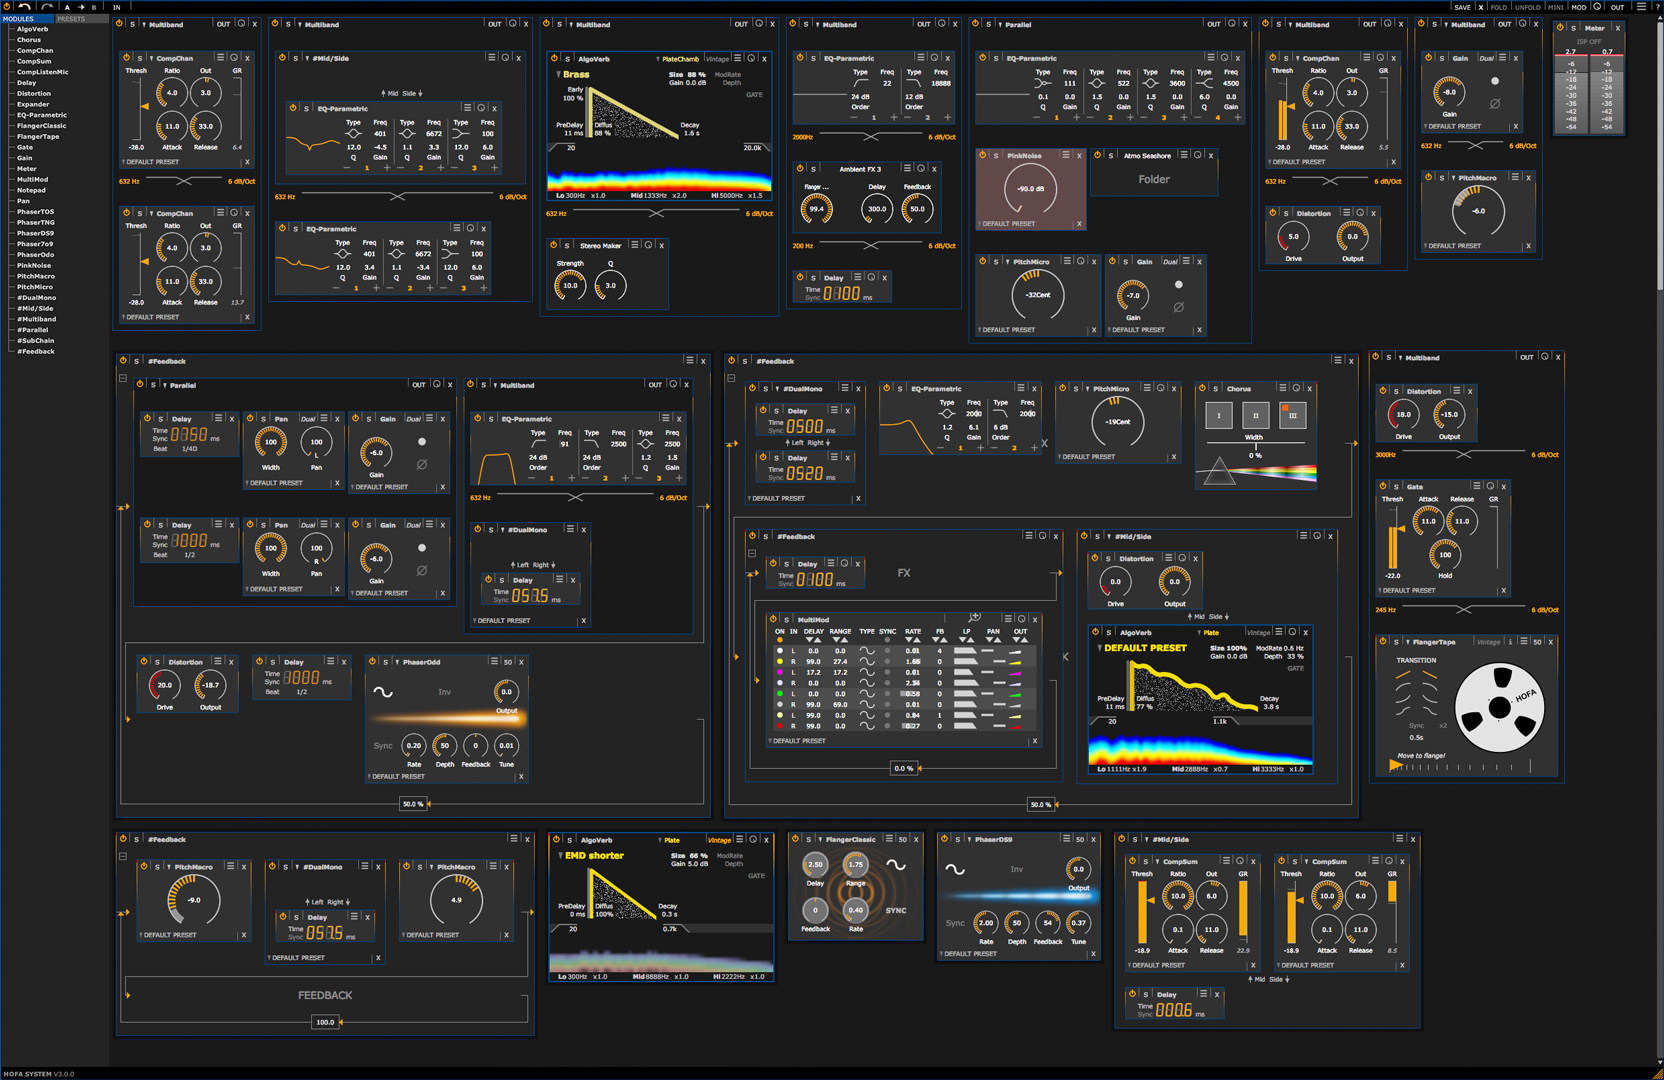Image resolution: width=1664 pixels, height=1080 pixels.
Task: Toggle power of first CompChan module
Action: click(127, 58)
